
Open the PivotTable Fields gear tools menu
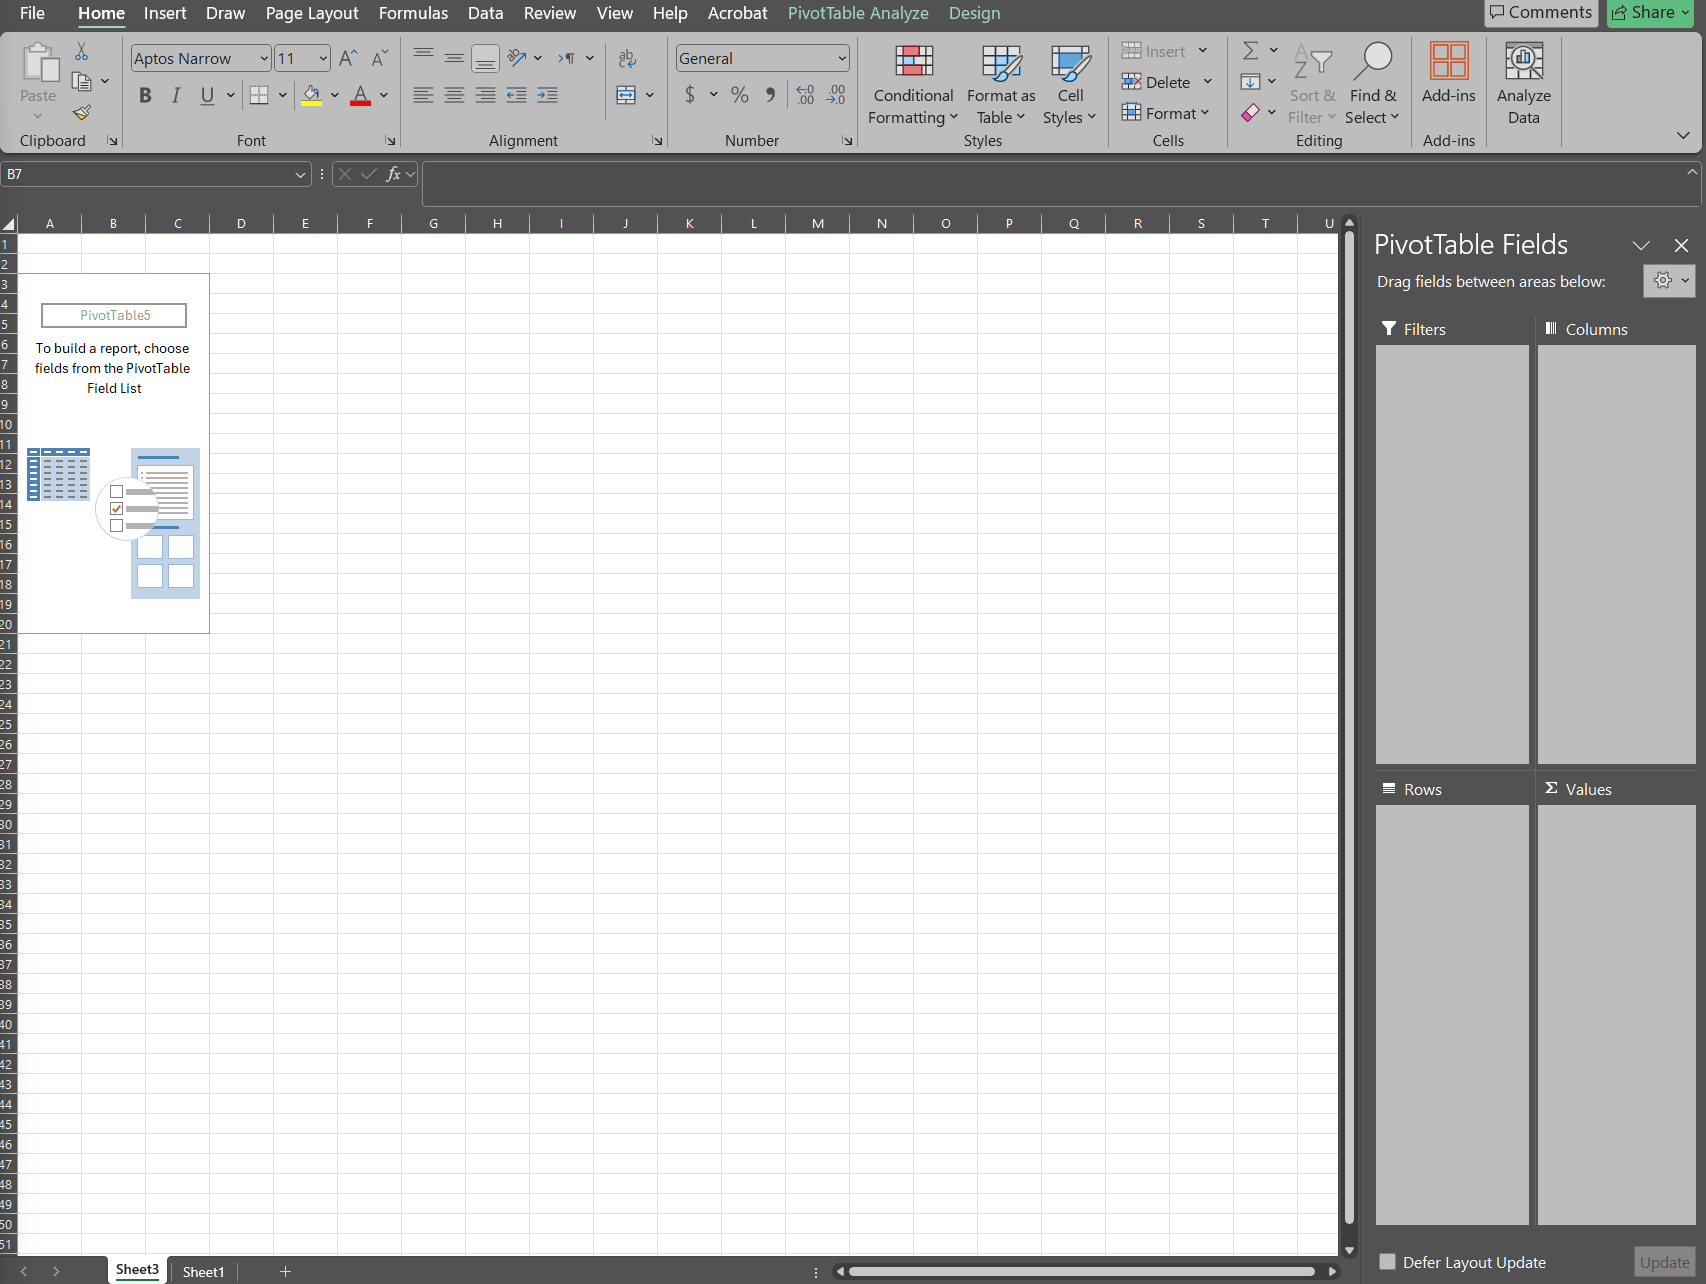(x=1669, y=281)
